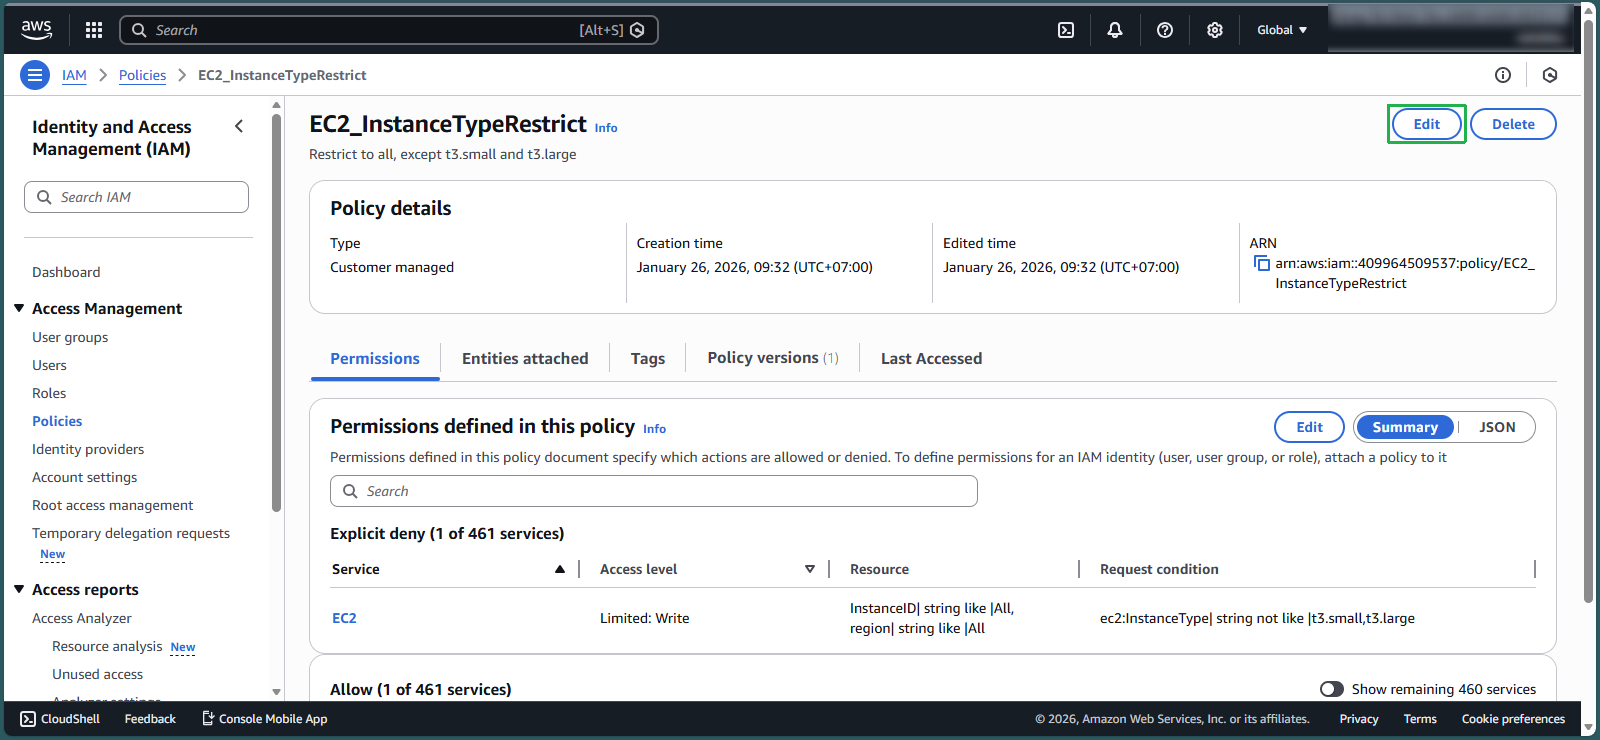
Task: Switch to the Entities attached tab
Action: pos(525,359)
